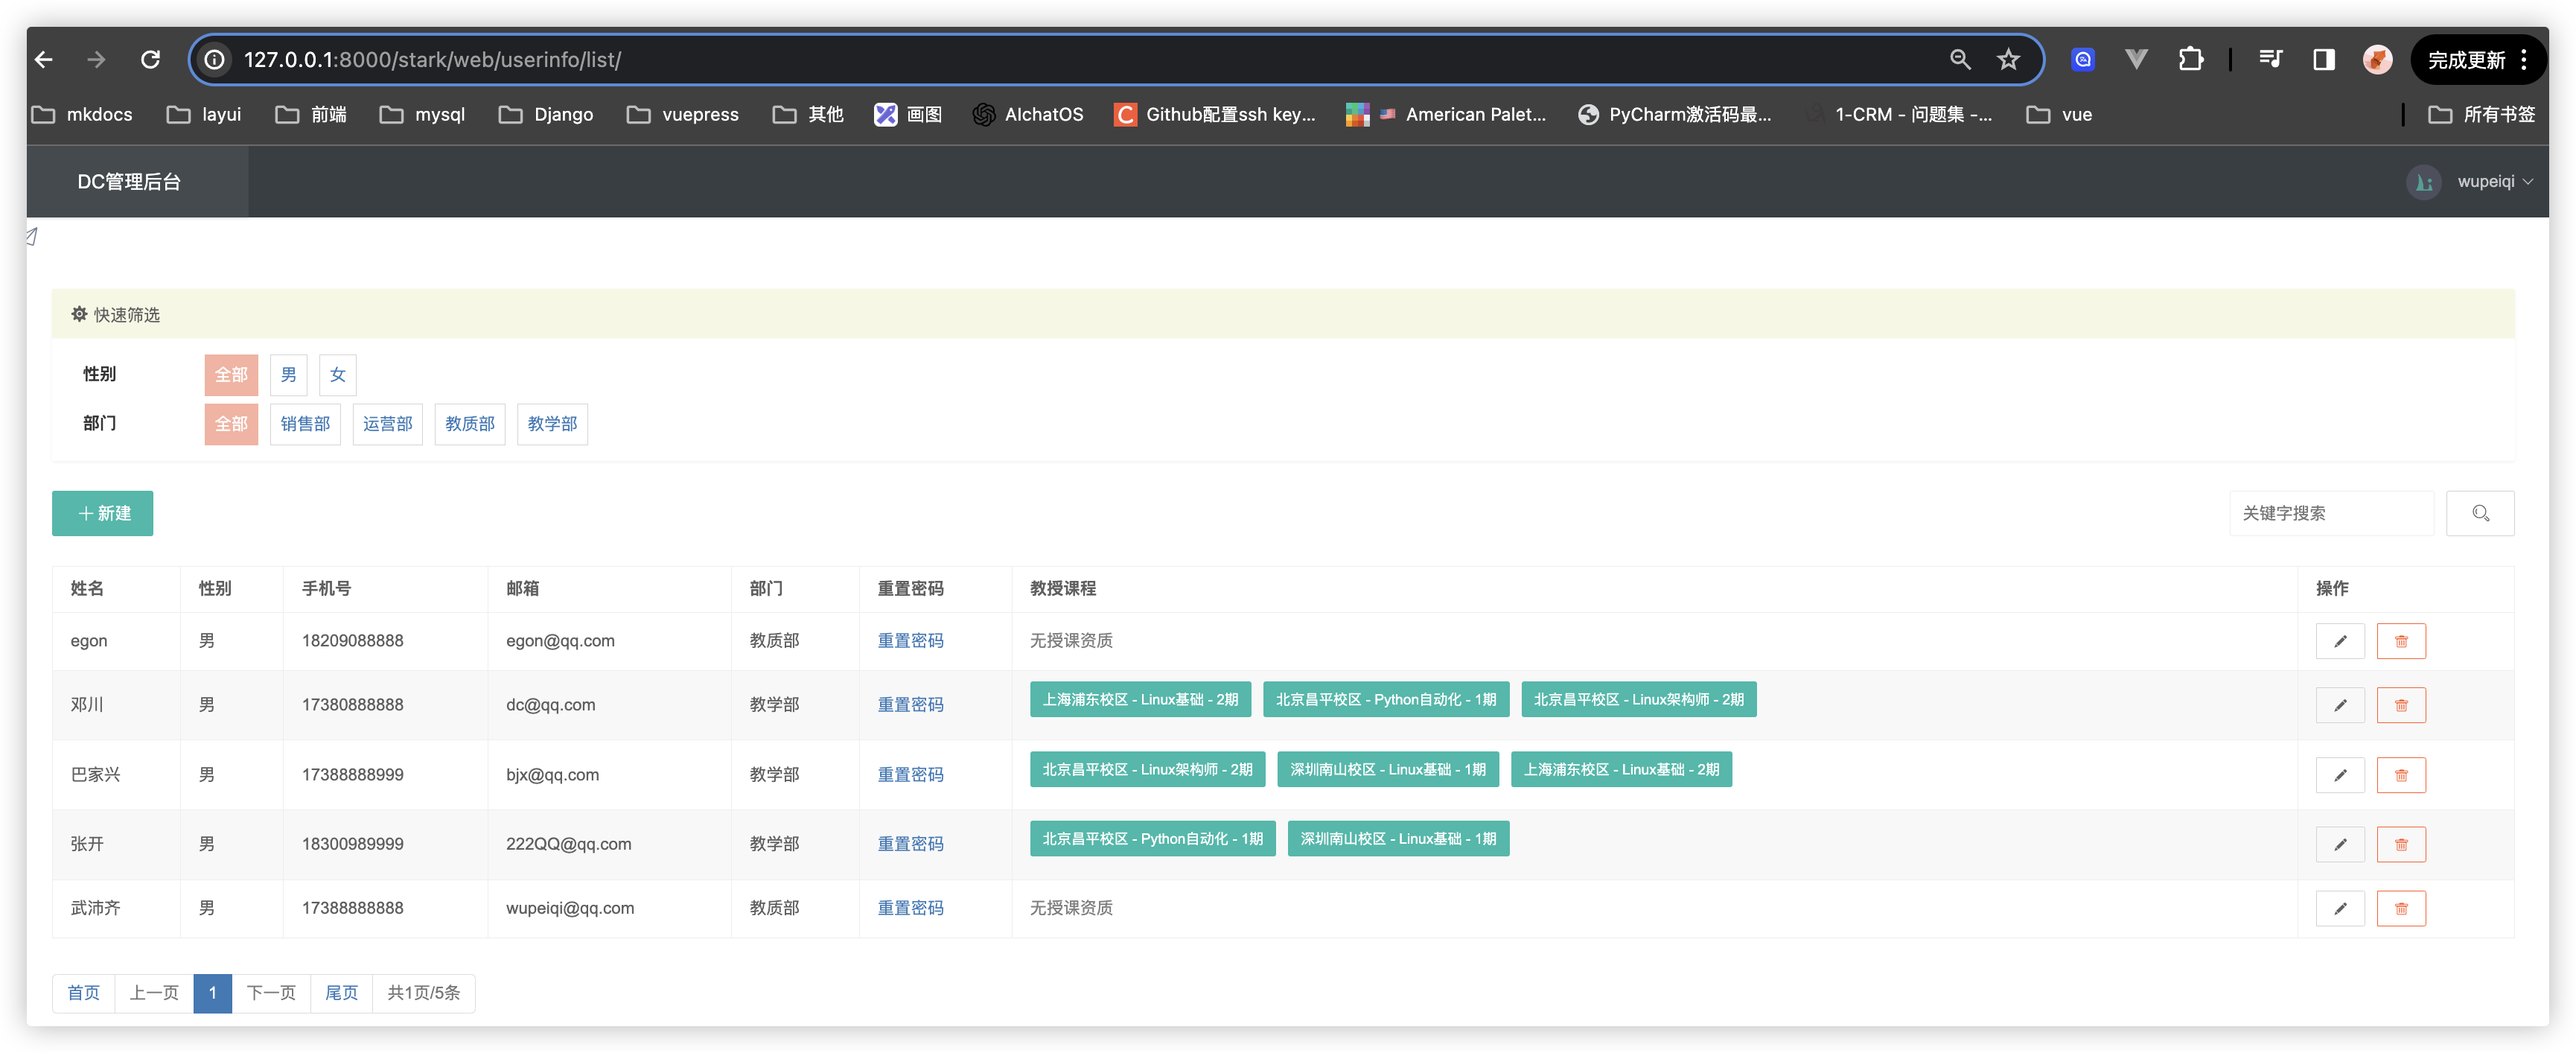Filter department by 教学部
This screenshot has width=2576, height=1053.
tap(552, 424)
